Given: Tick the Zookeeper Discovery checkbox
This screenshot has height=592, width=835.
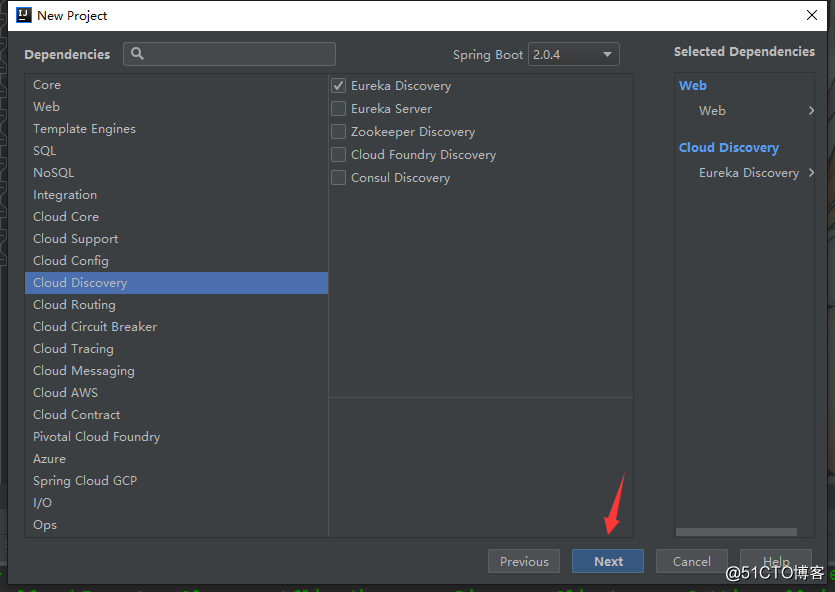Looking at the screenshot, I should 339,131.
